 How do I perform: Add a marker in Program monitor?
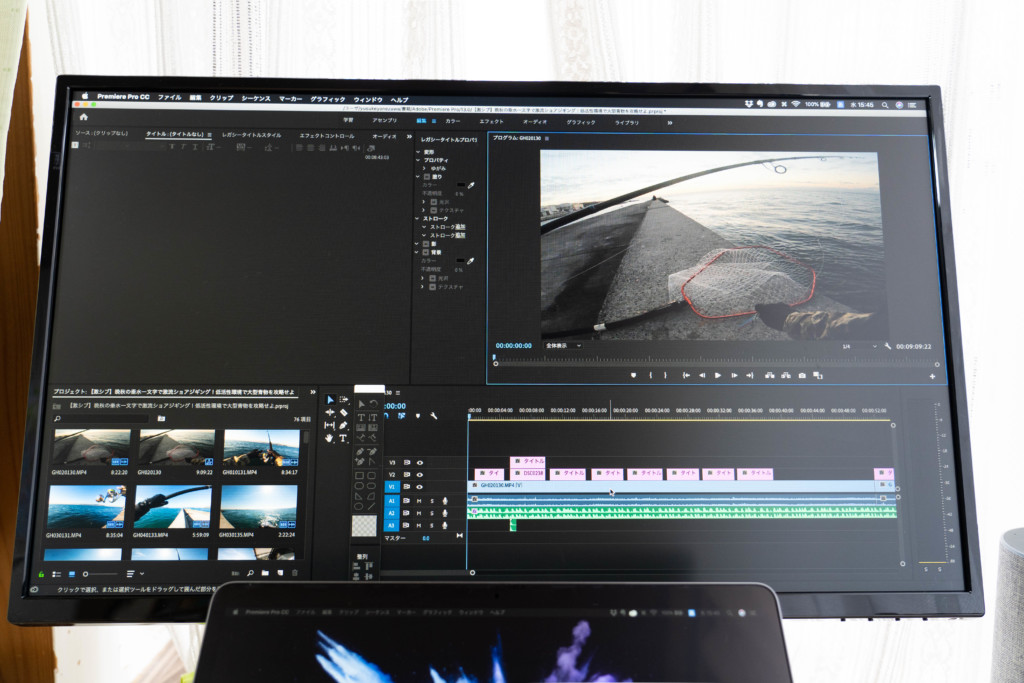633,375
